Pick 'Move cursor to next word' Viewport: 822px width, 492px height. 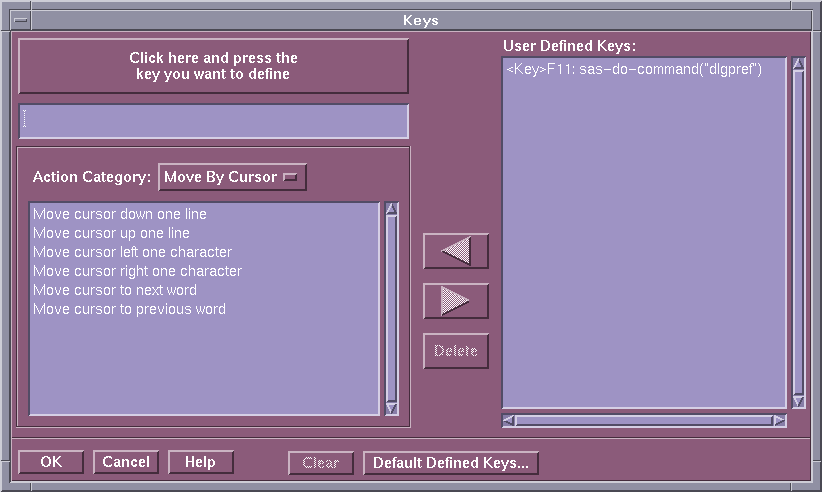click(x=115, y=290)
